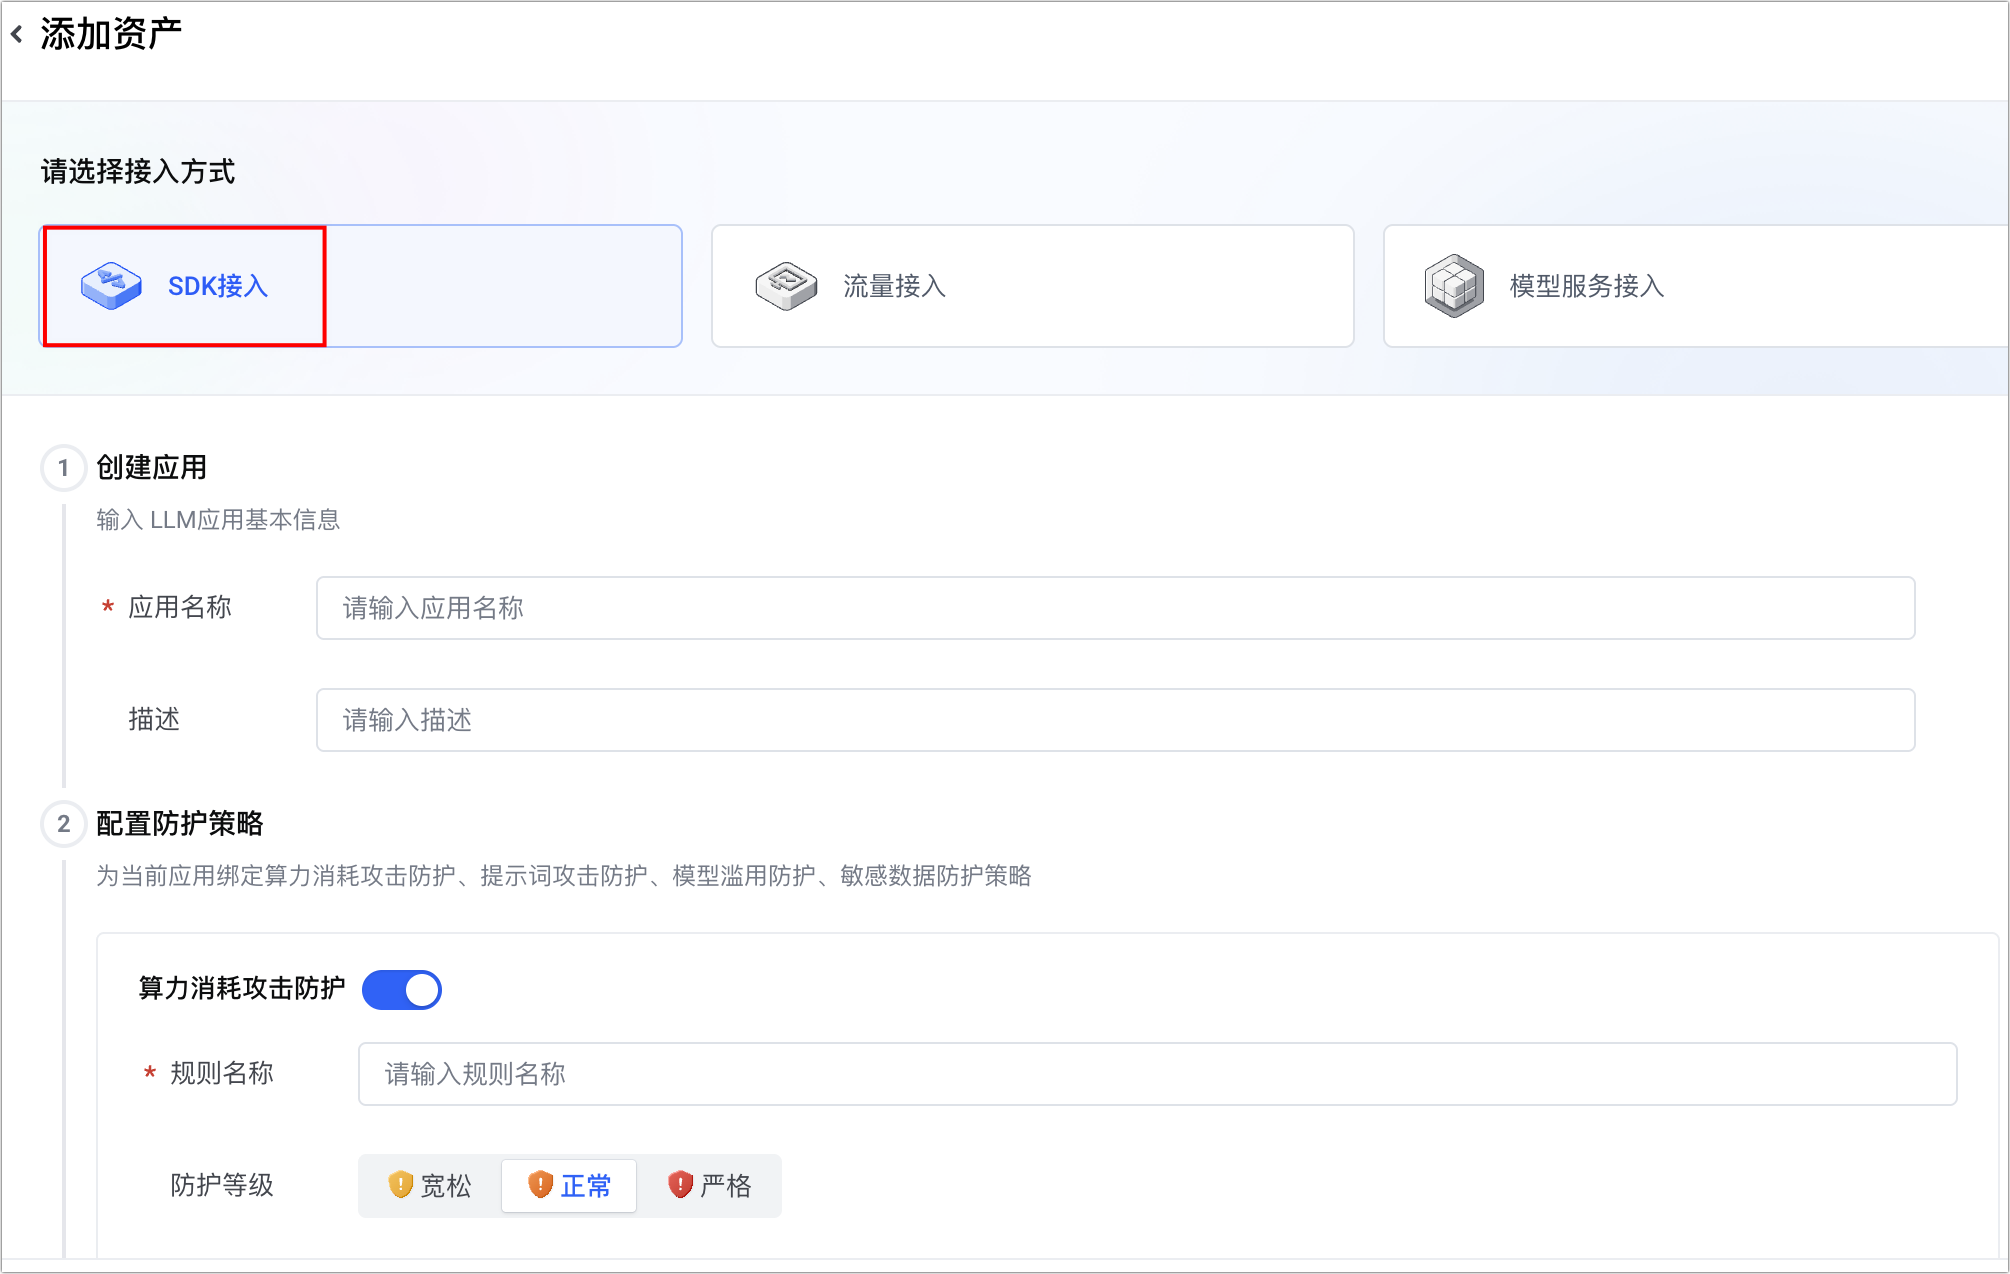Click the yellow shield icon for 宽松

coord(400,1185)
